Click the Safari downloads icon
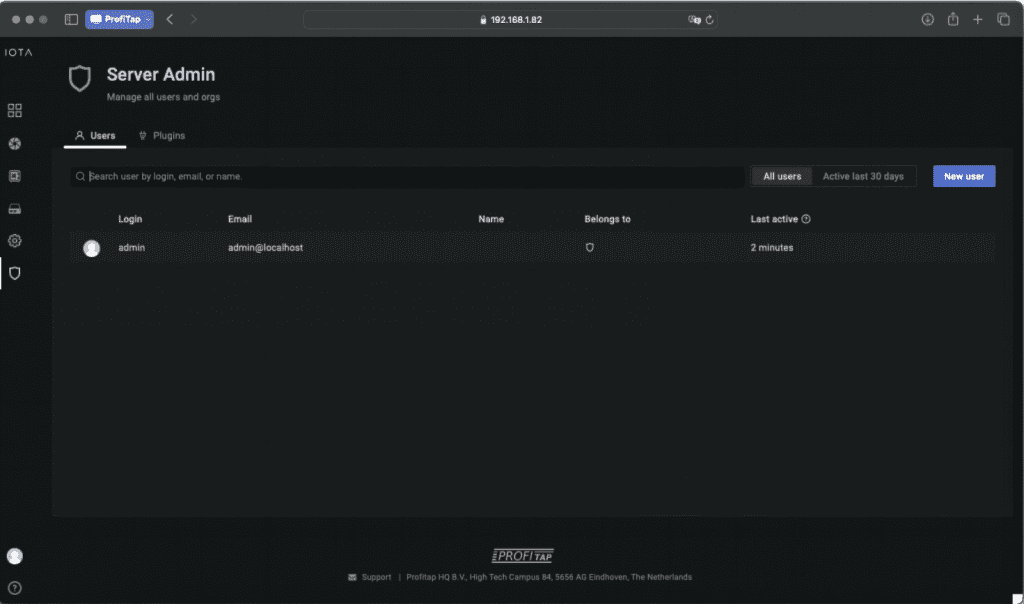Image resolution: width=1024 pixels, height=604 pixels. click(x=927, y=19)
